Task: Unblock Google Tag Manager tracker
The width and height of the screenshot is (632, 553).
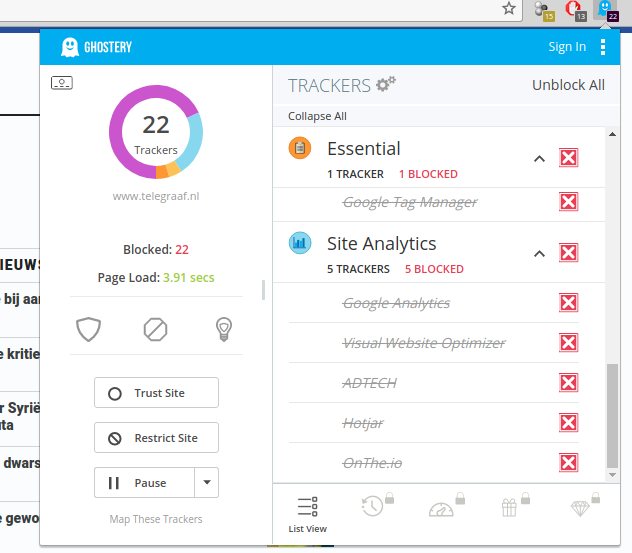Action: click(x=568, y=202)
